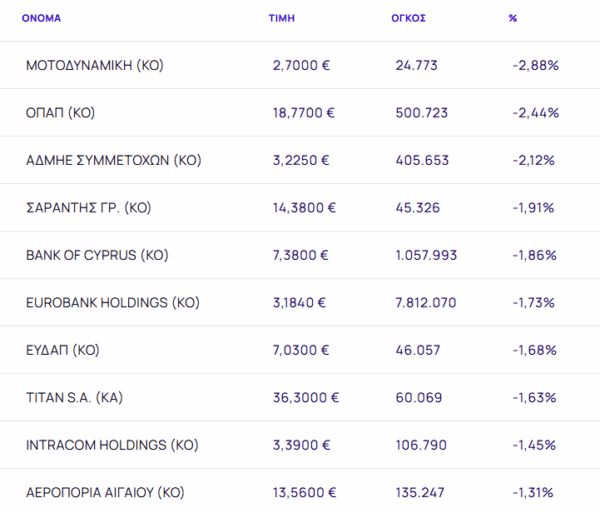
Task: Open ΑΕΡΟΠΟΡΙΑ ΑΙΓΑΙΟΥ (ΚΟ) stock
Action: (105, 492)
